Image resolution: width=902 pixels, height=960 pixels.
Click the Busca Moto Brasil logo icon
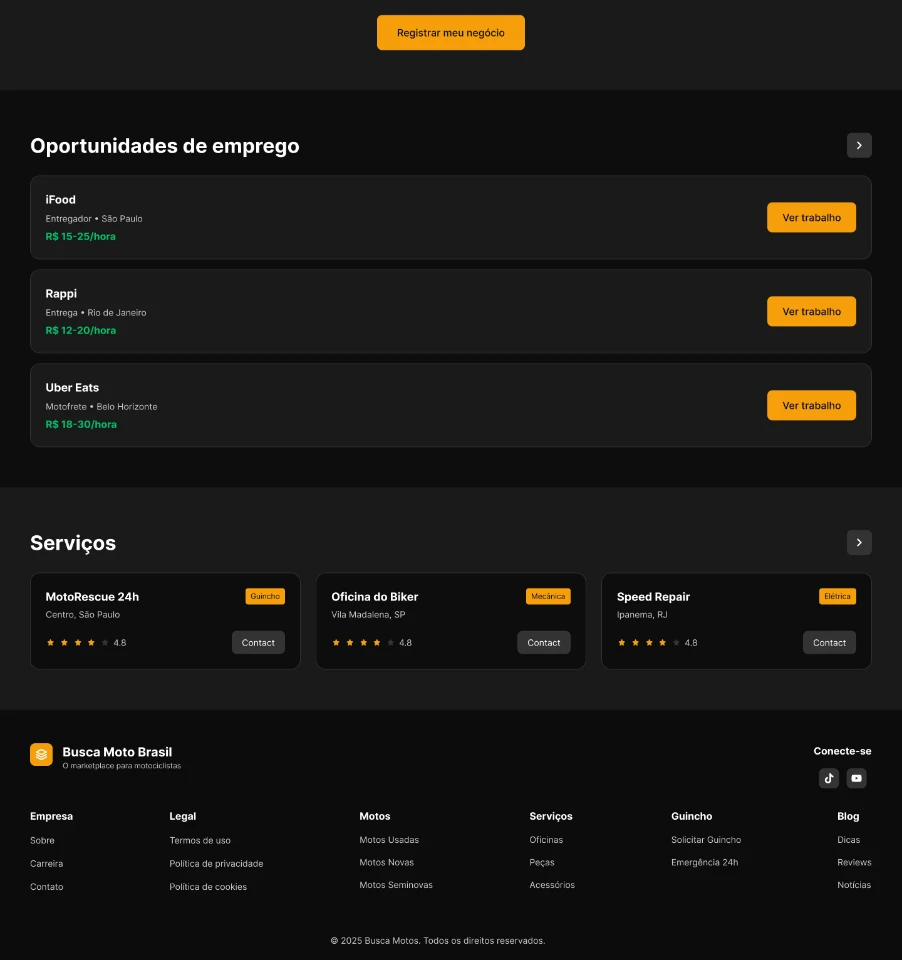41,754
